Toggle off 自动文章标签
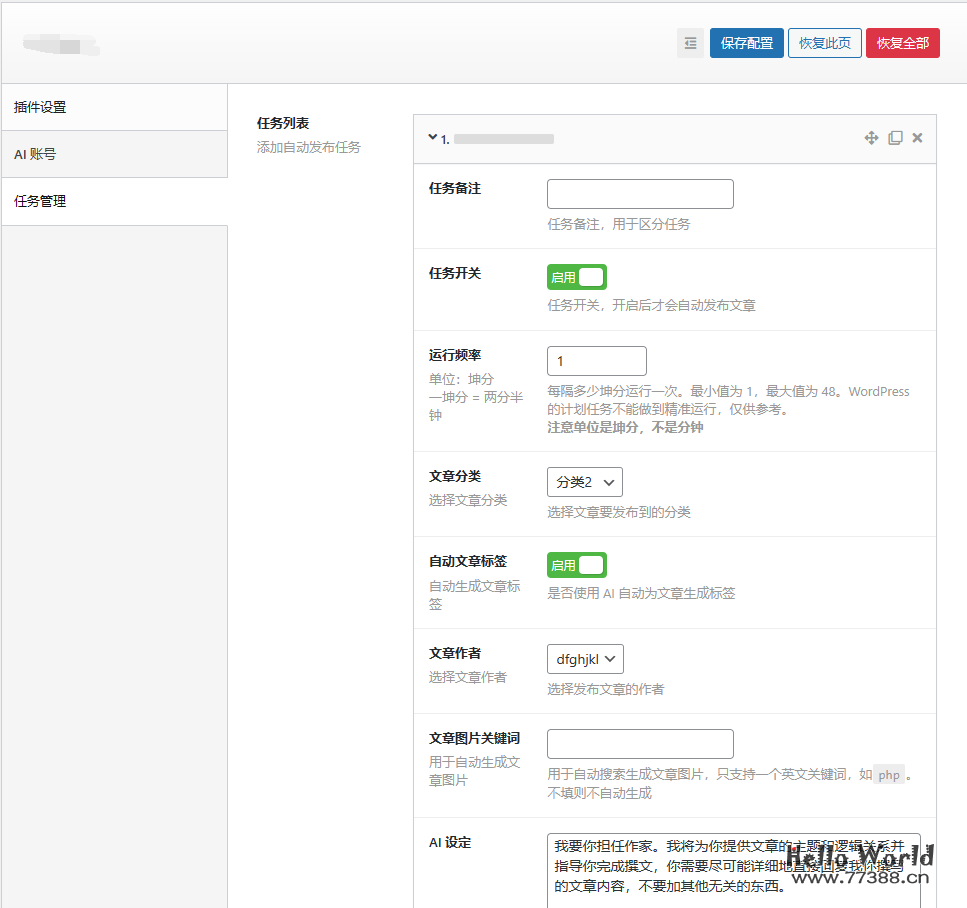This screenshot has width=967, height=908. point(577,564)
